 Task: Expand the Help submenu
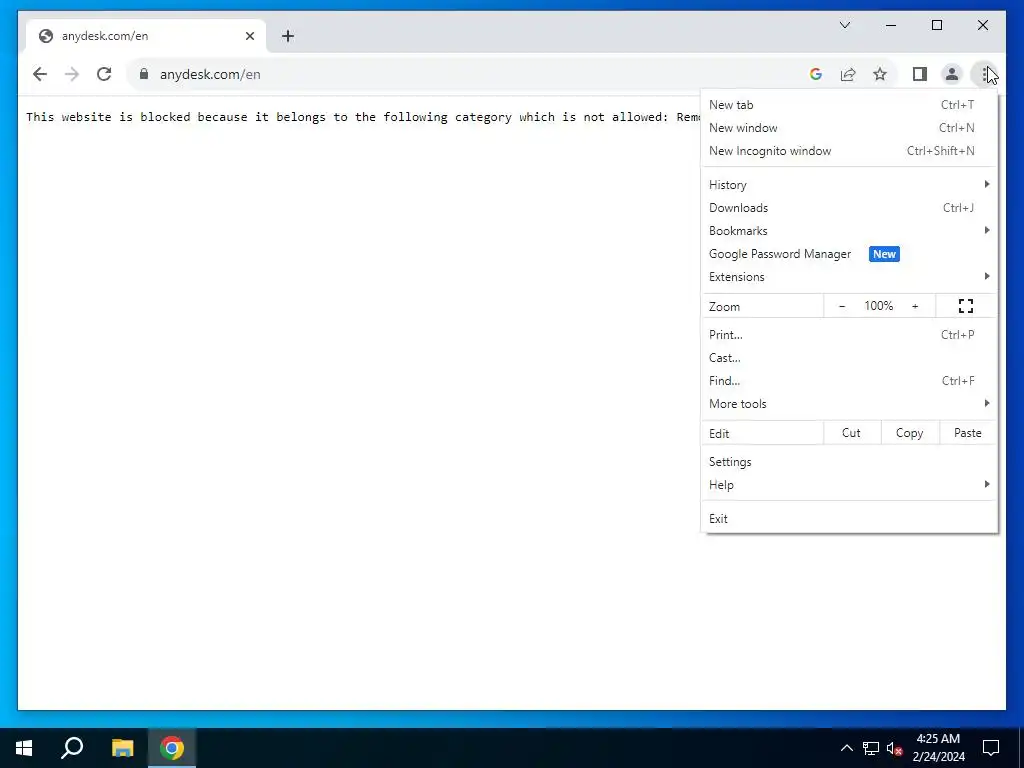(x=849, y=485)
